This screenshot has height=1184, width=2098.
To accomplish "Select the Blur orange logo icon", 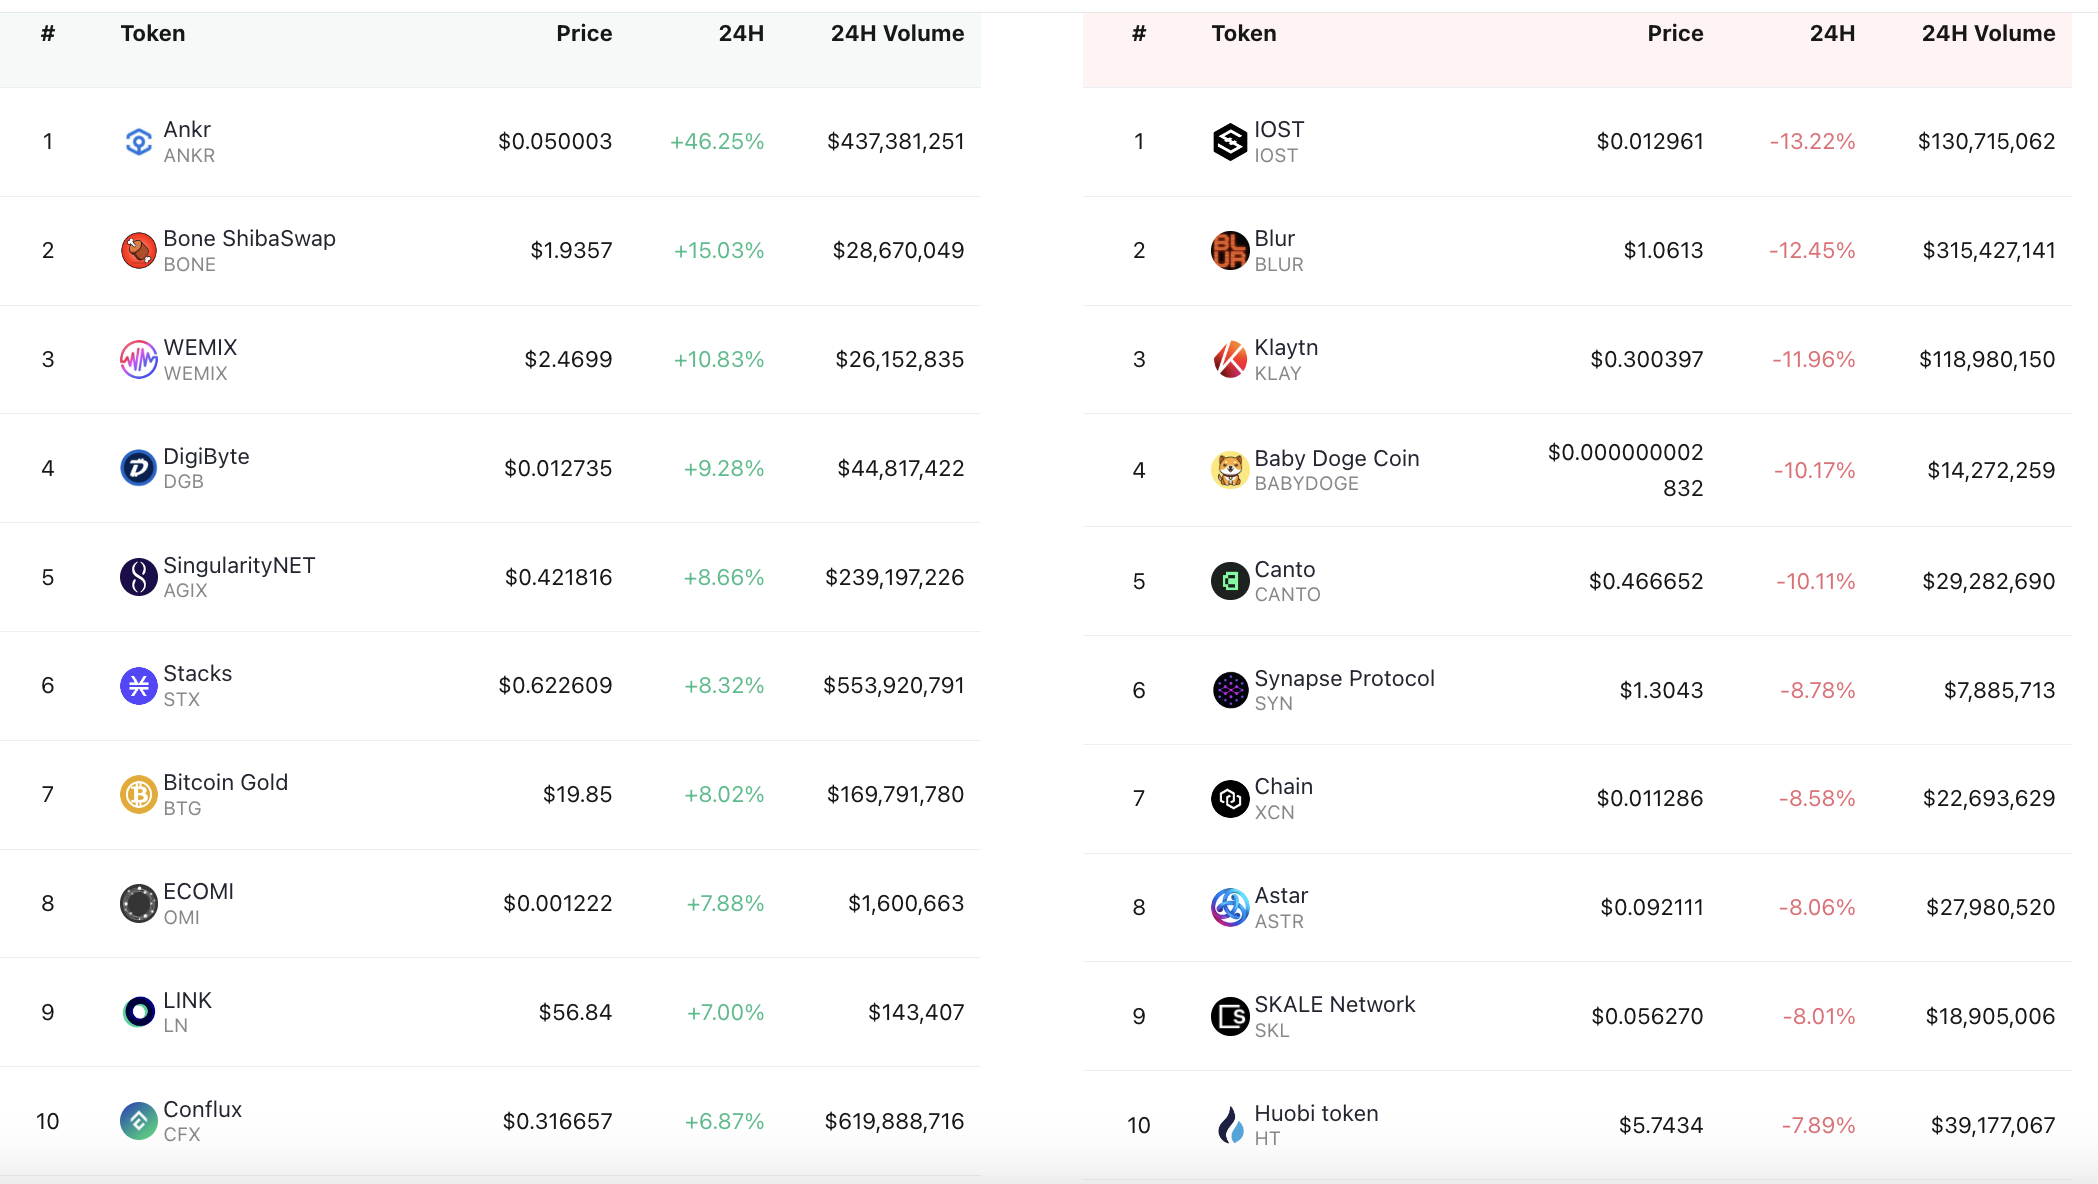I will coord(1230,251).
